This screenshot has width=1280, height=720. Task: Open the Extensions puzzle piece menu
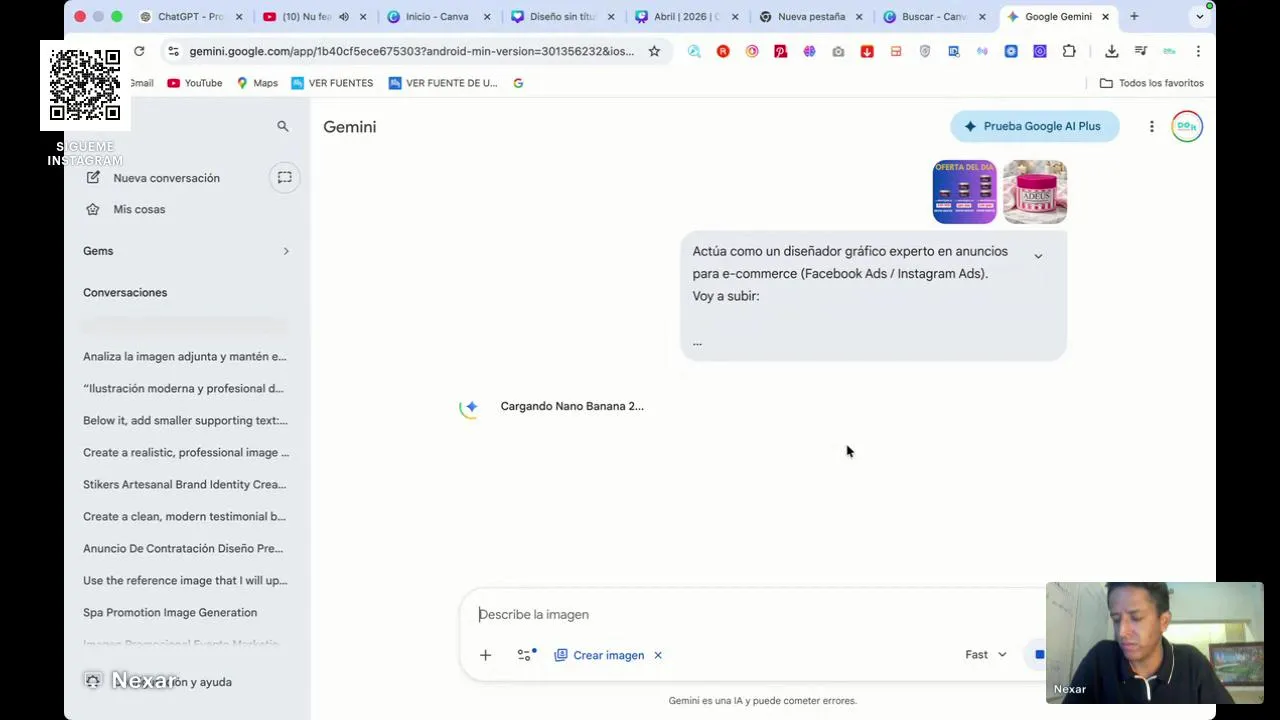(x=1069, y=51)
